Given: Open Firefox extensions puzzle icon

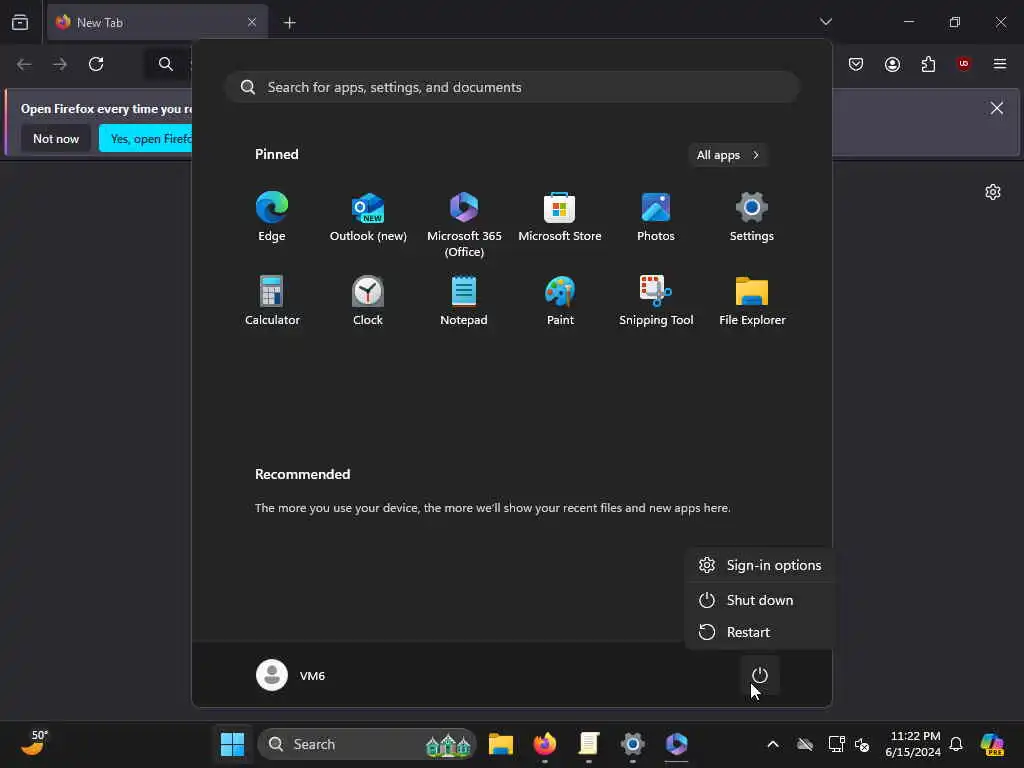Looking at the screenshot, I should coord(928,64).
